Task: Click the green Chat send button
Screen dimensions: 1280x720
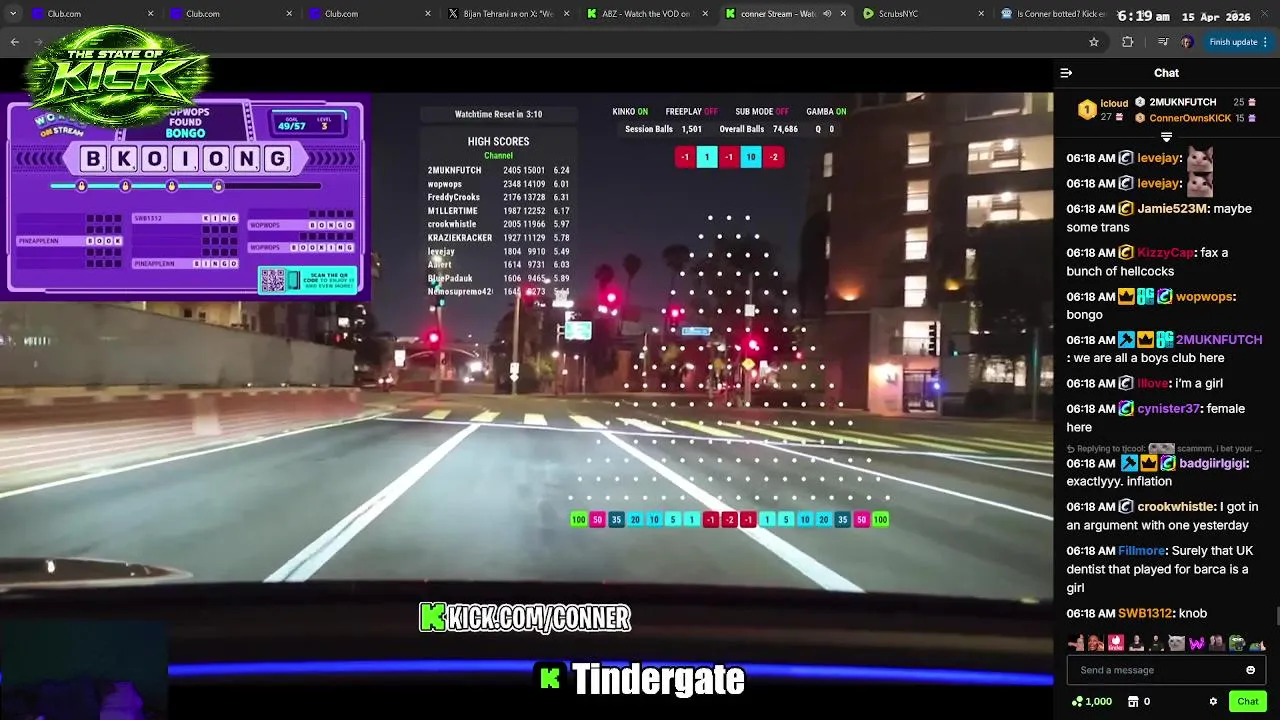Action: 1247,702
